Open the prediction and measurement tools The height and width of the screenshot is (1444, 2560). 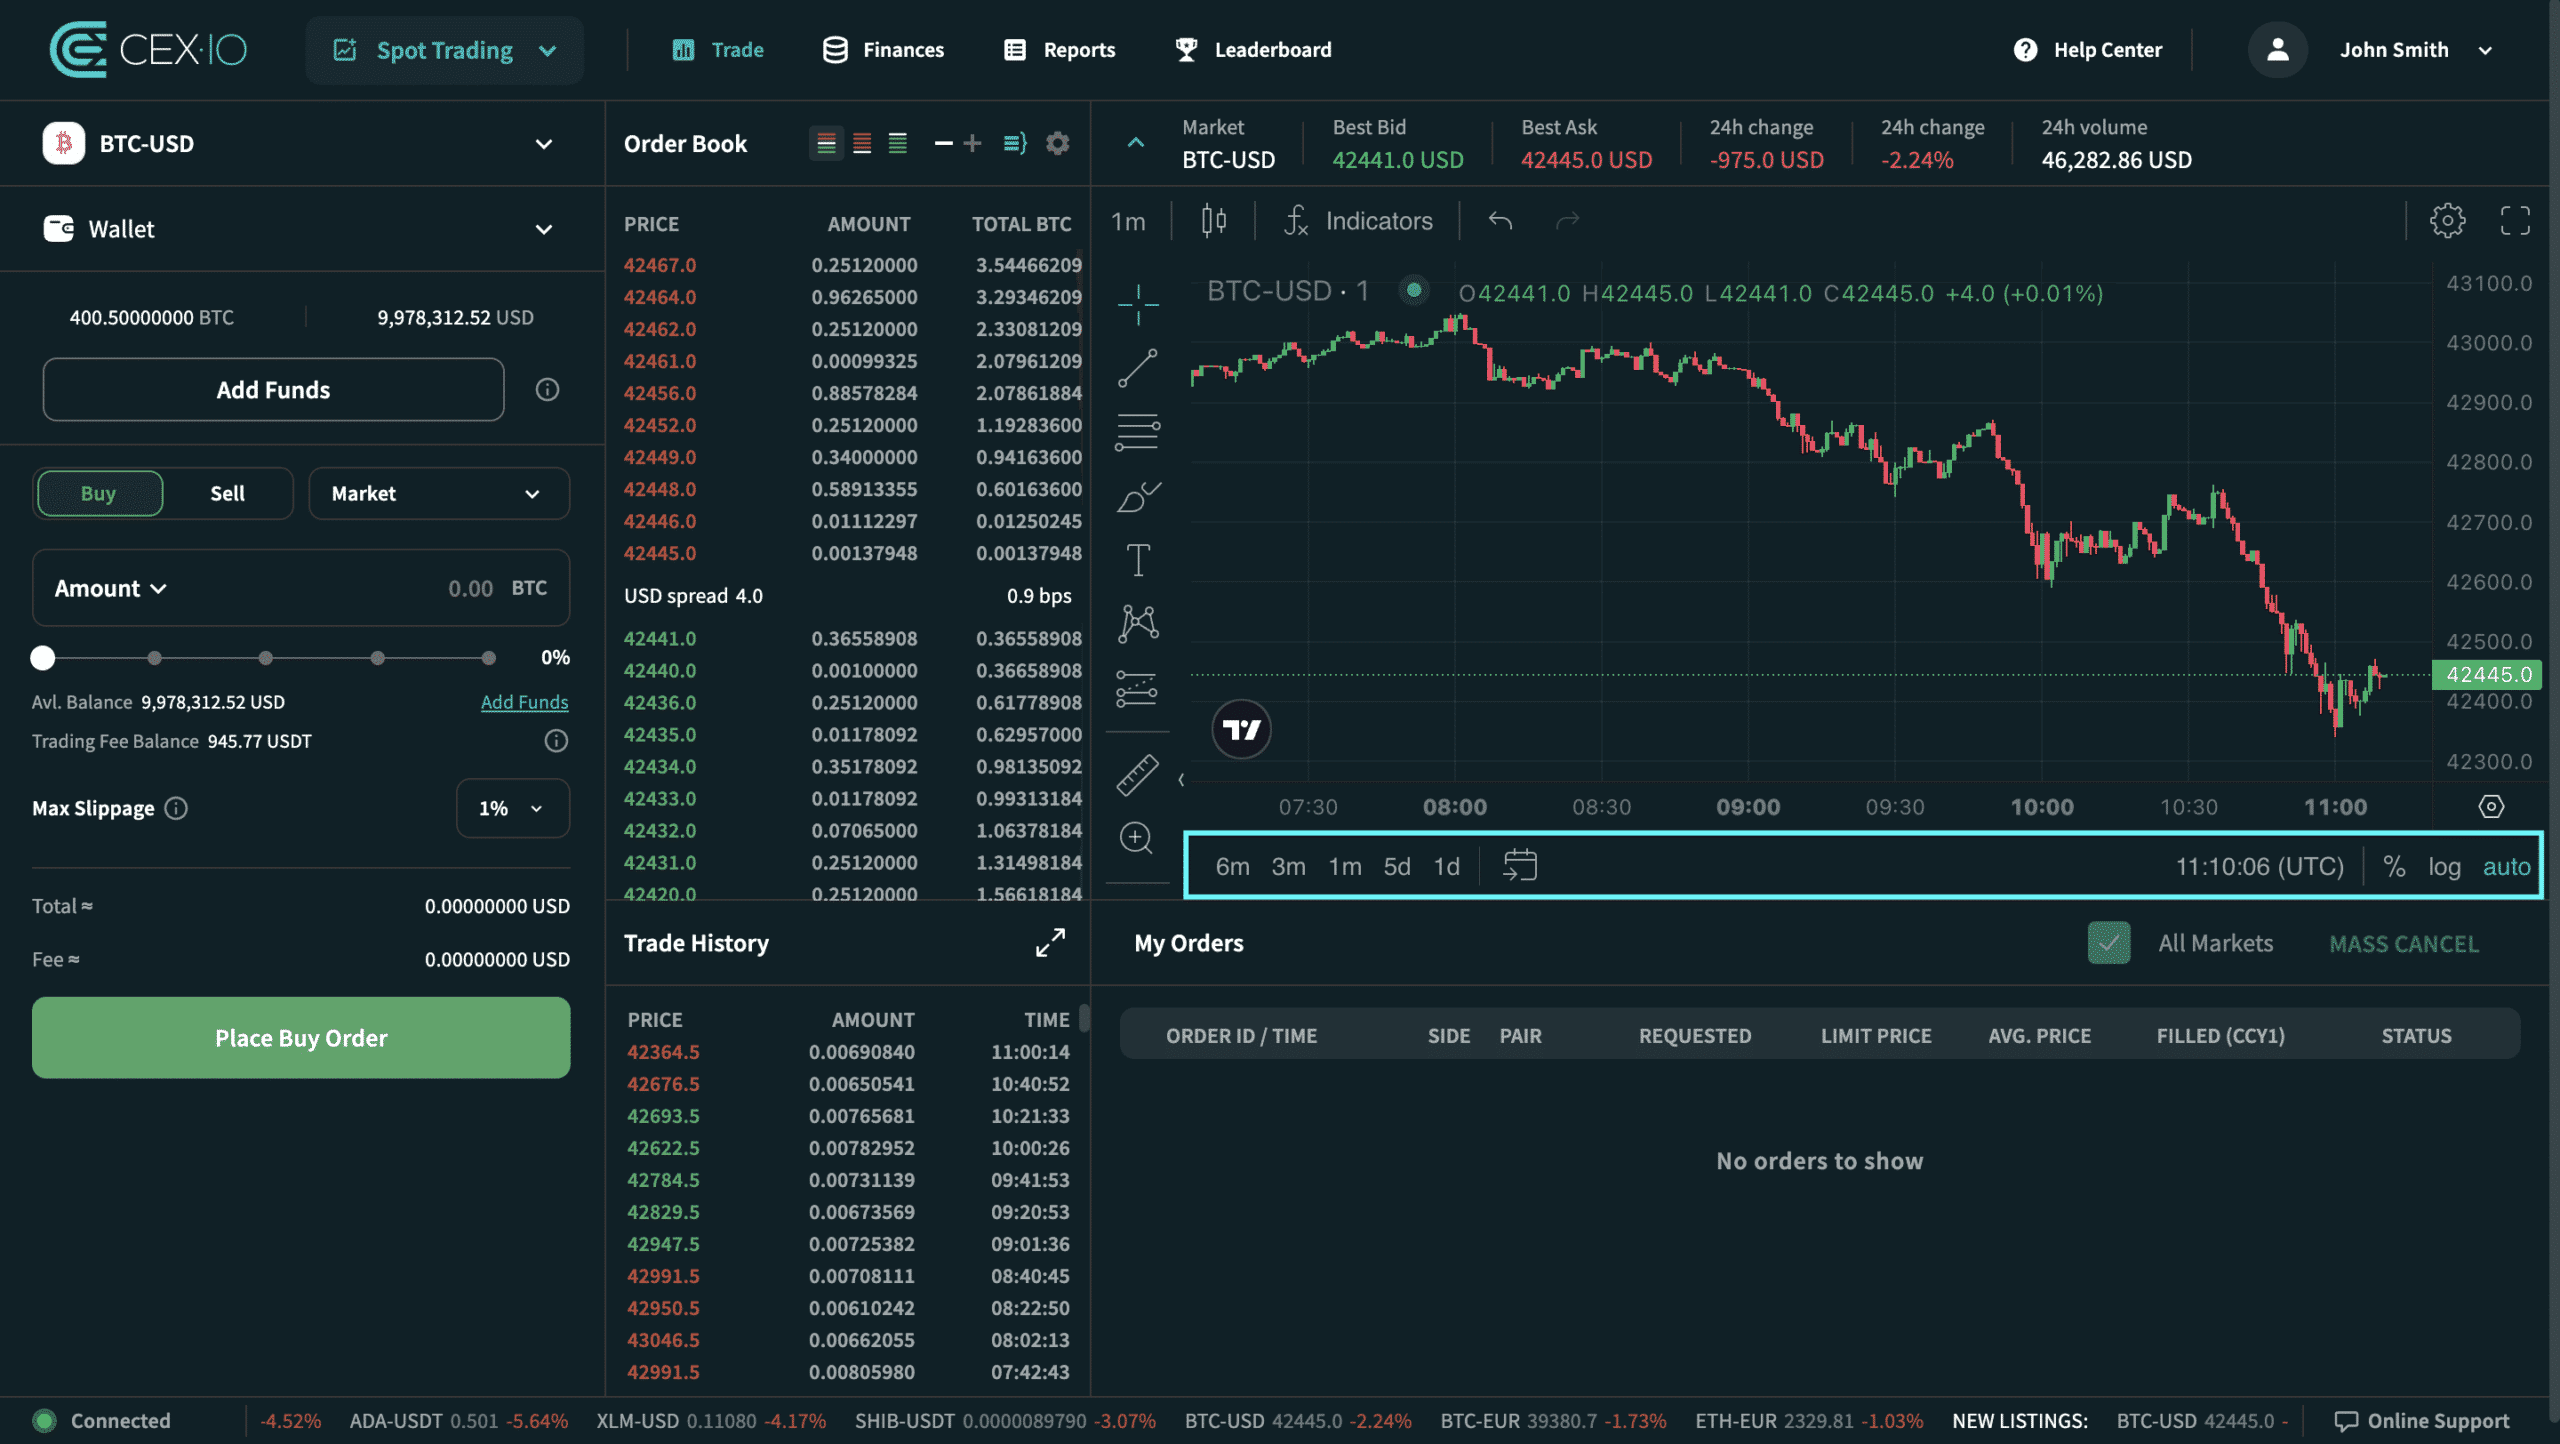(1138, 688)
